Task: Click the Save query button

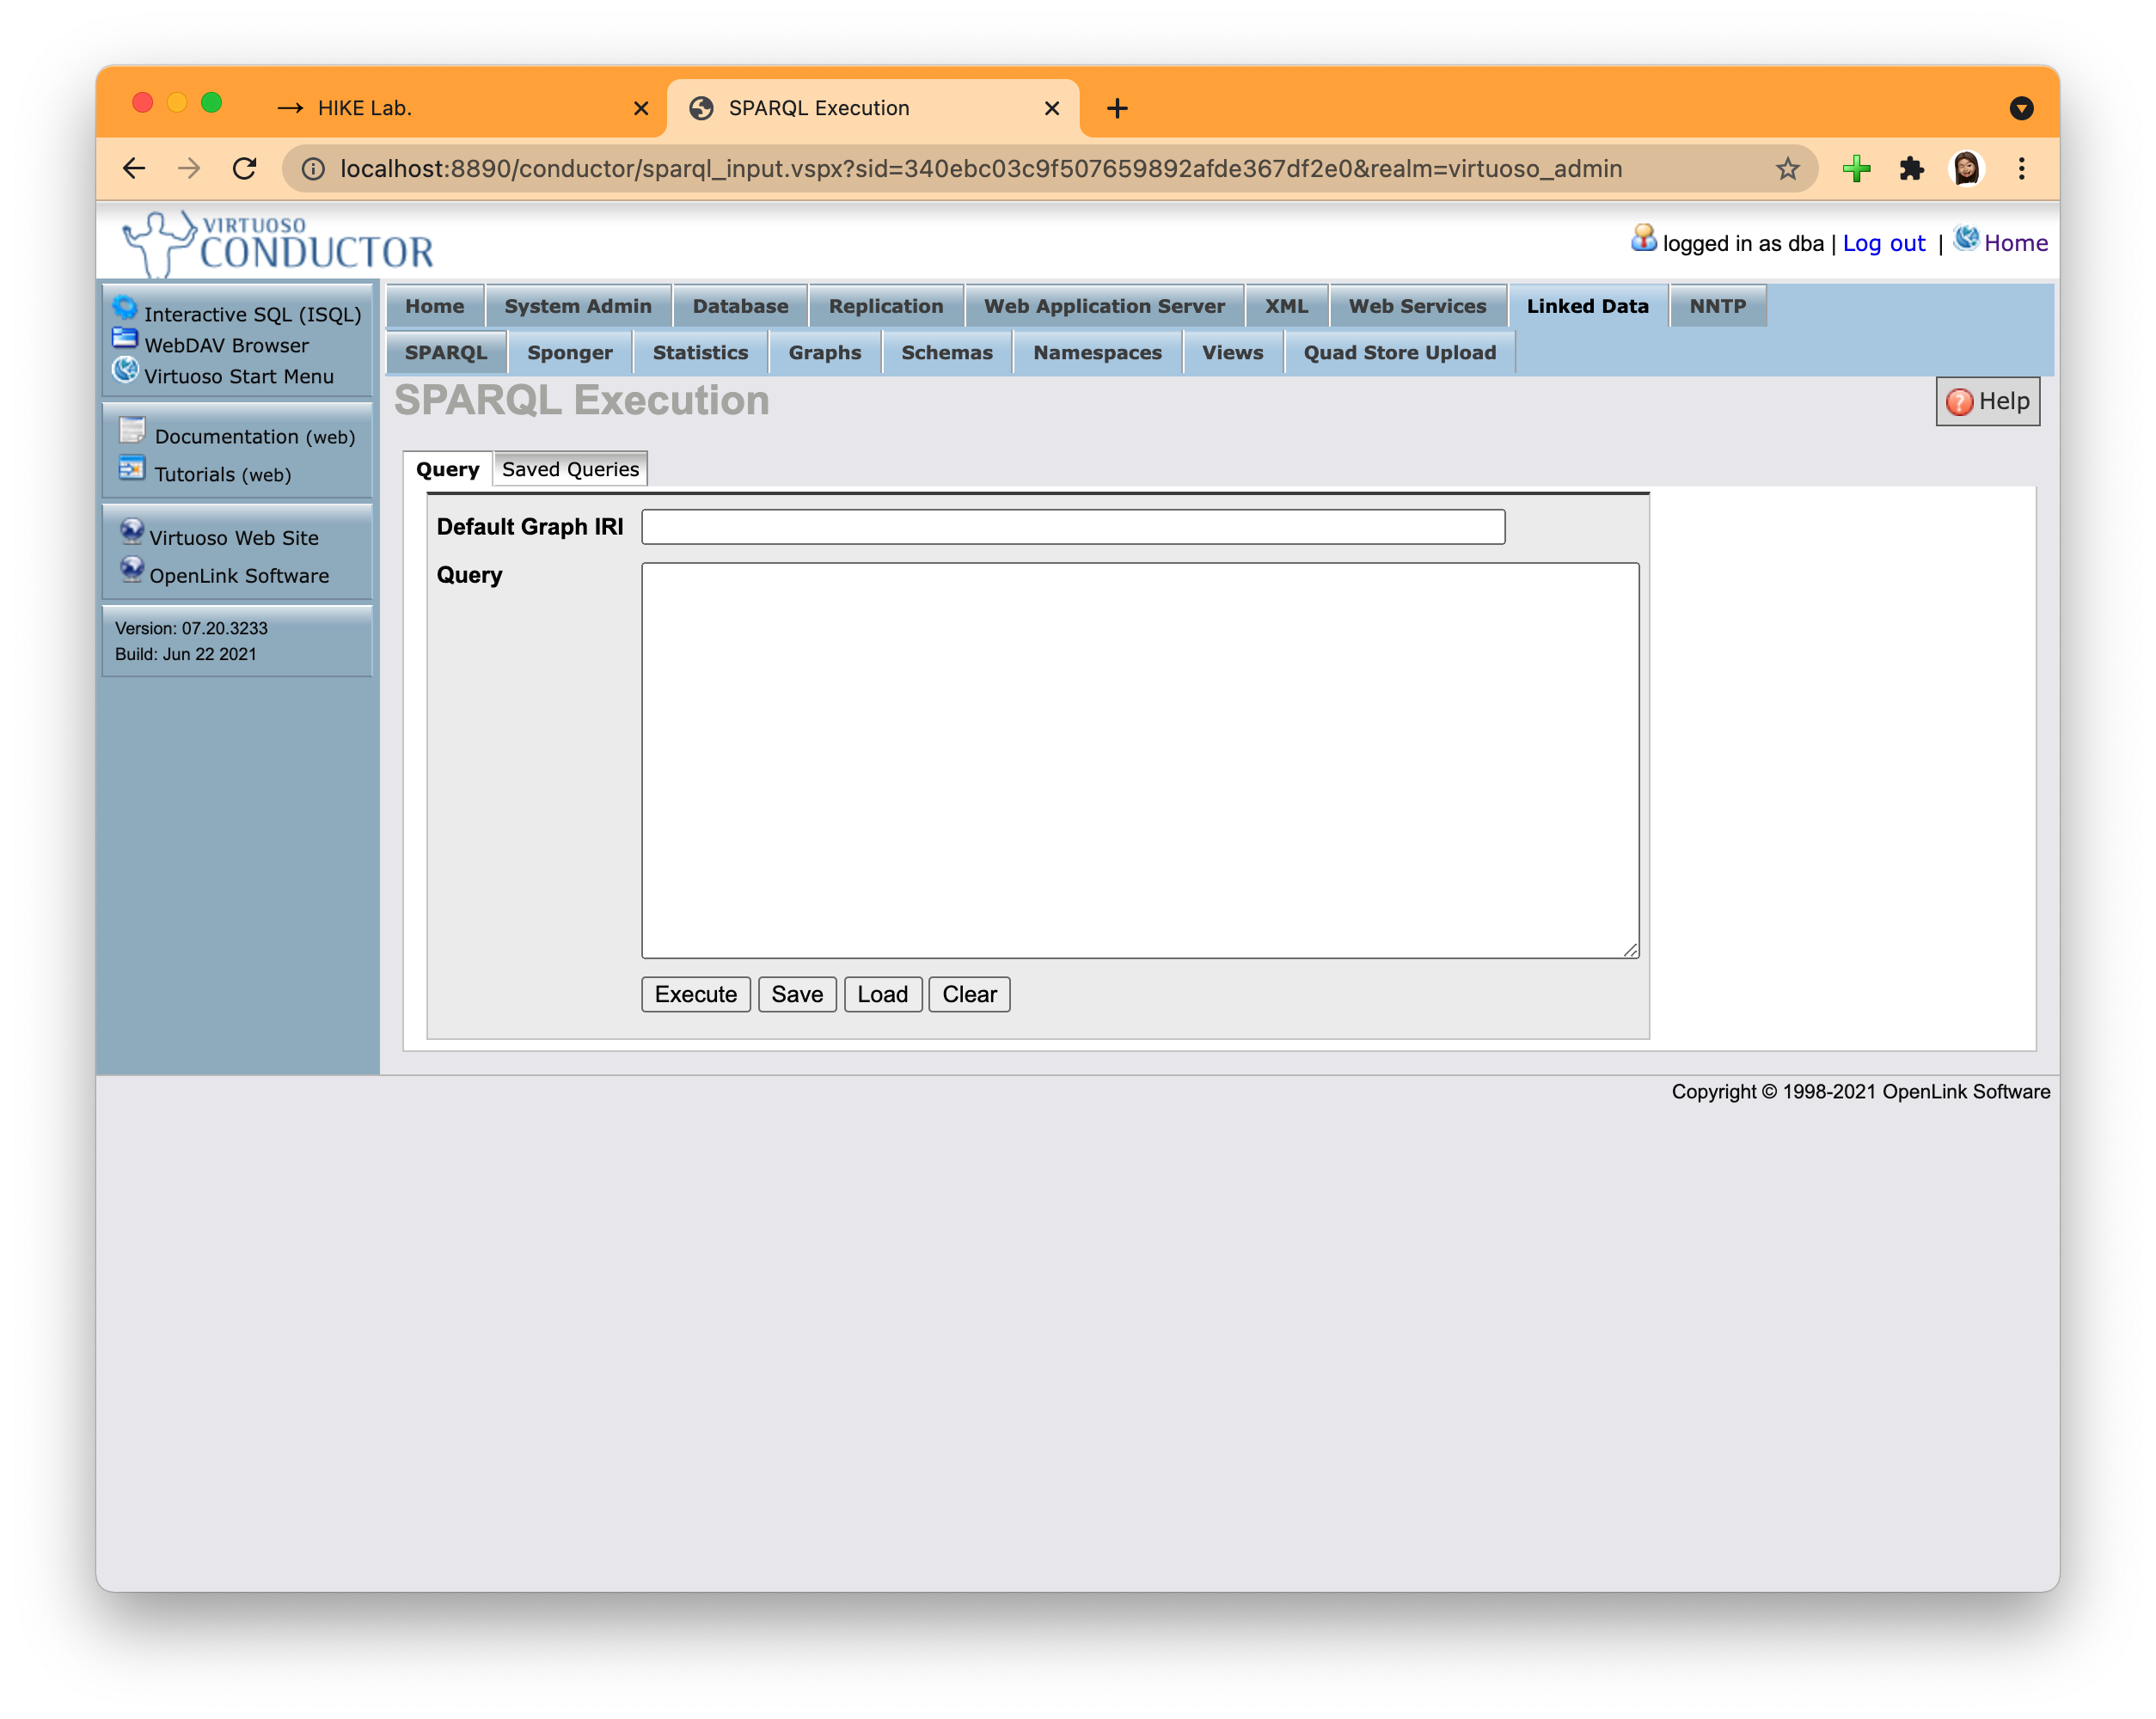Action: [x=796, y=994]
